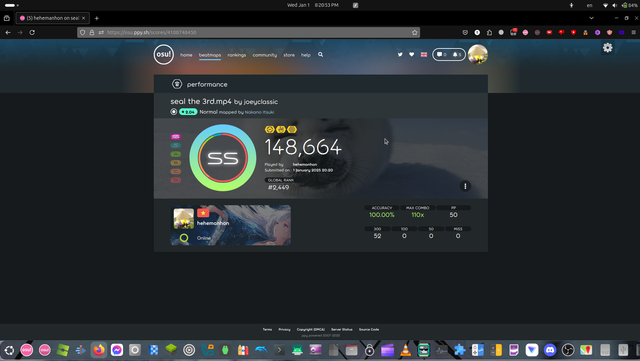640x361 pixels.
Task: Open the beatmaps menu
Action: (x=210, y=55)
